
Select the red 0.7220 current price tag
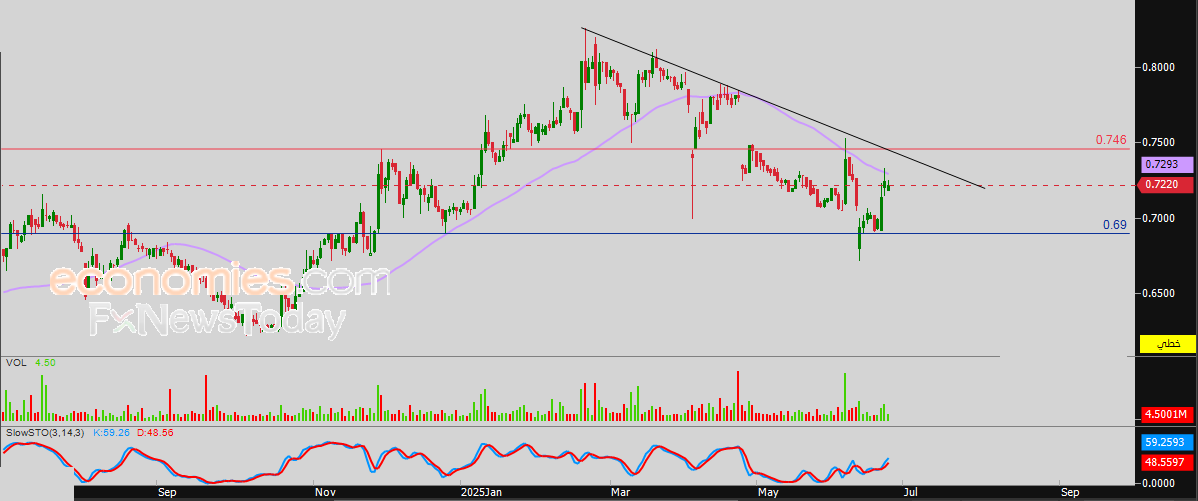pyautogui.click(x=1166, y=185)
